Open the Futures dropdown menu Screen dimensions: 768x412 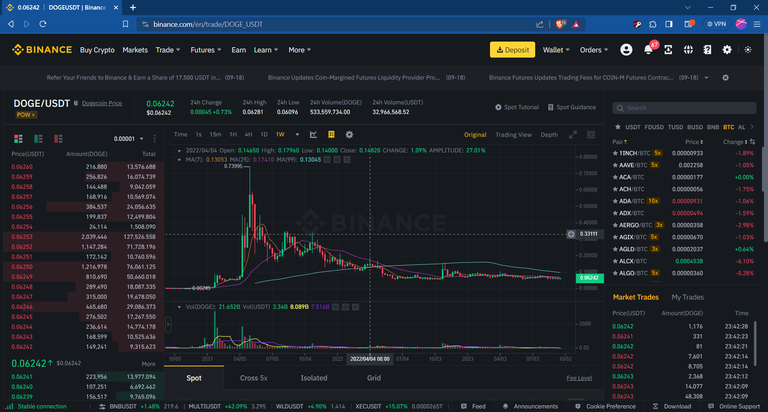click(206, 50)
